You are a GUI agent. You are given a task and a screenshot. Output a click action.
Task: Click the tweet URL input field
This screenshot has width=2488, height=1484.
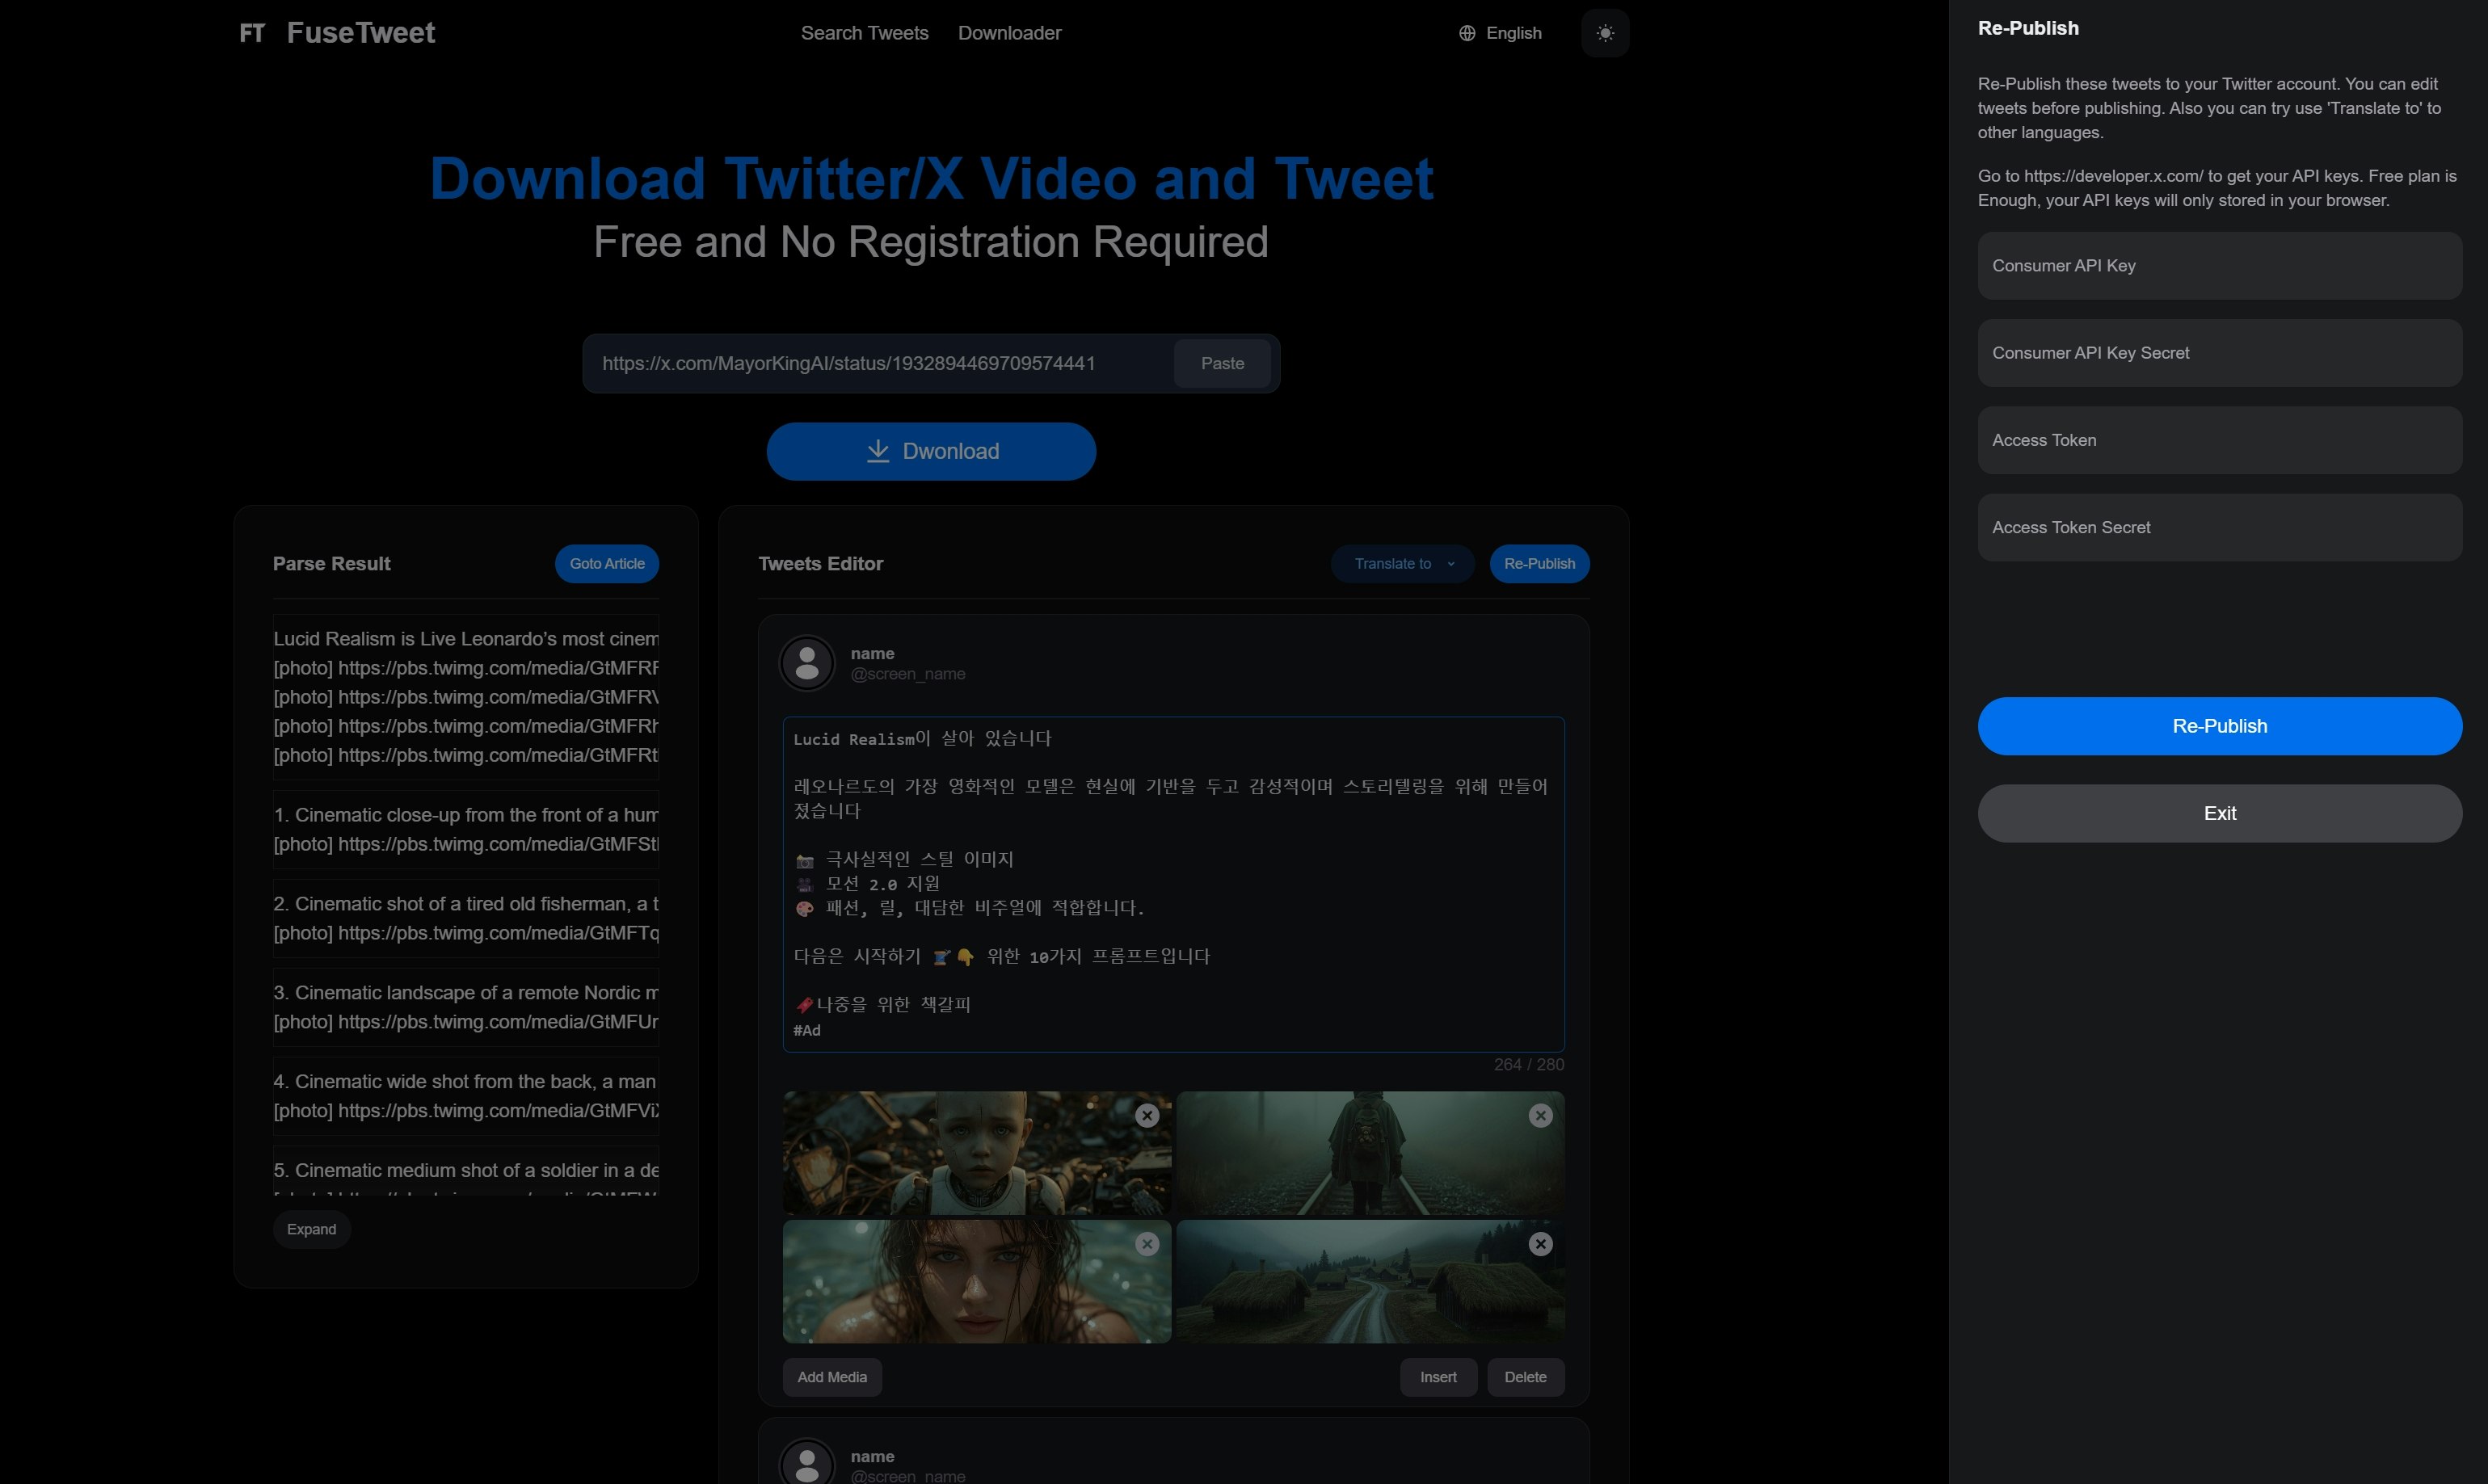(x=880, y=363)
